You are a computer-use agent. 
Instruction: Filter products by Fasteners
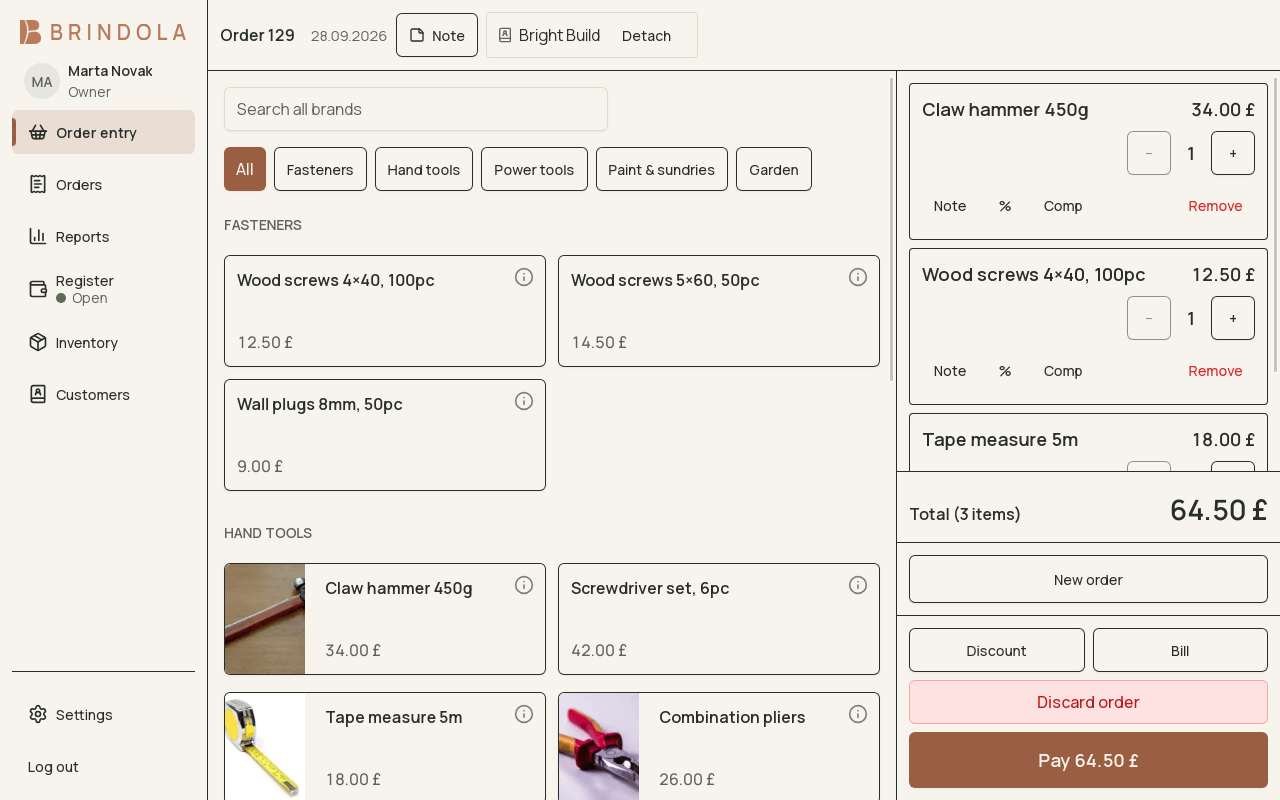click(320, 169)
